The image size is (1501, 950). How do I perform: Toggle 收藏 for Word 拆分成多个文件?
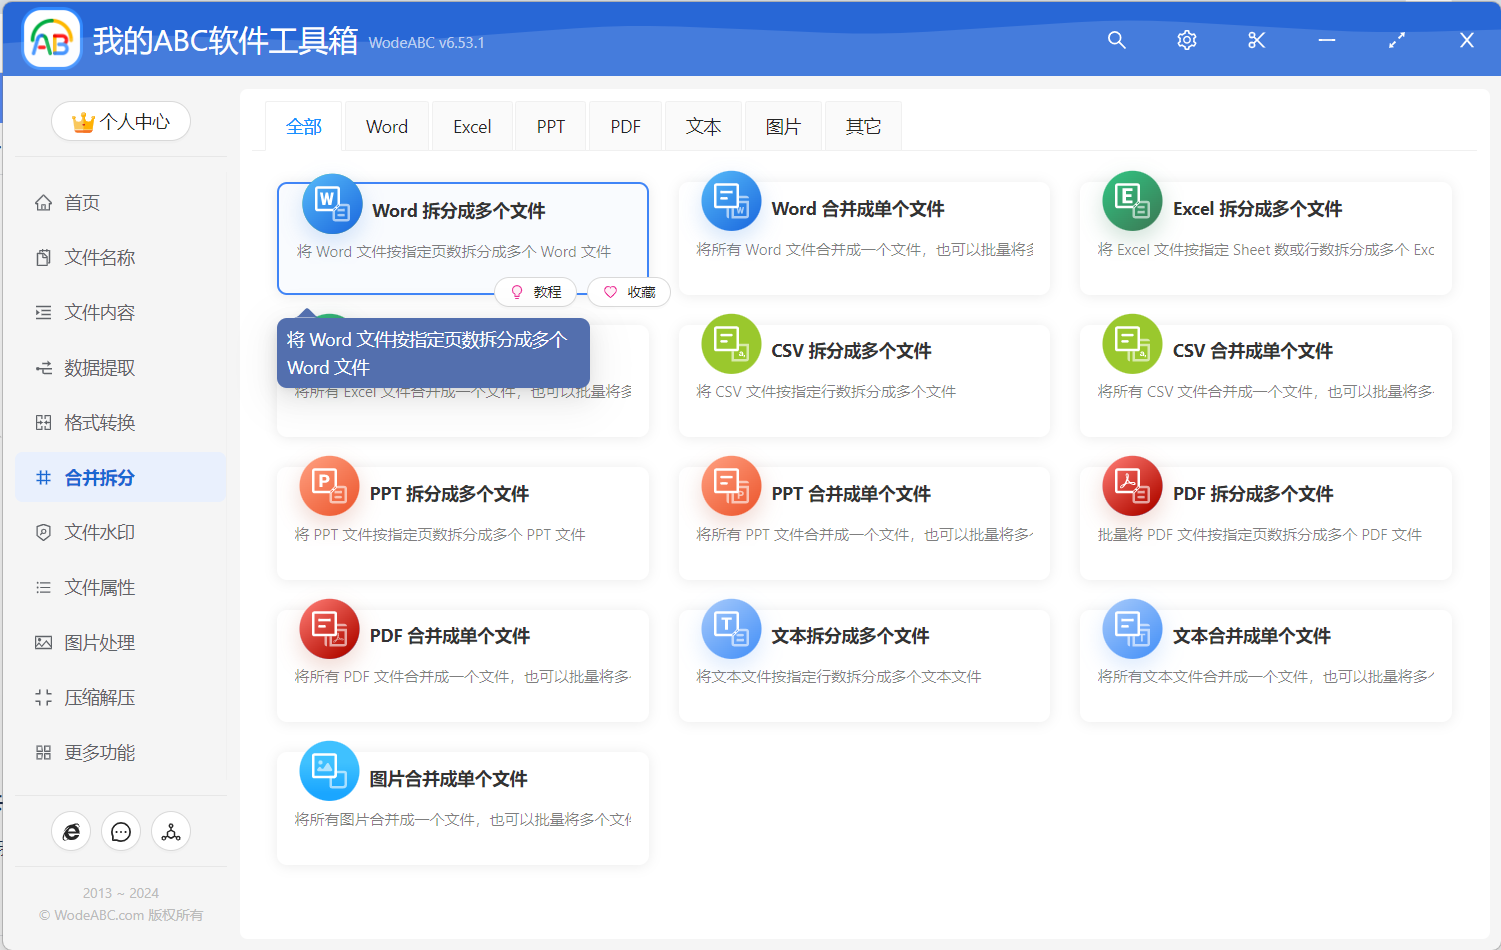628,291
